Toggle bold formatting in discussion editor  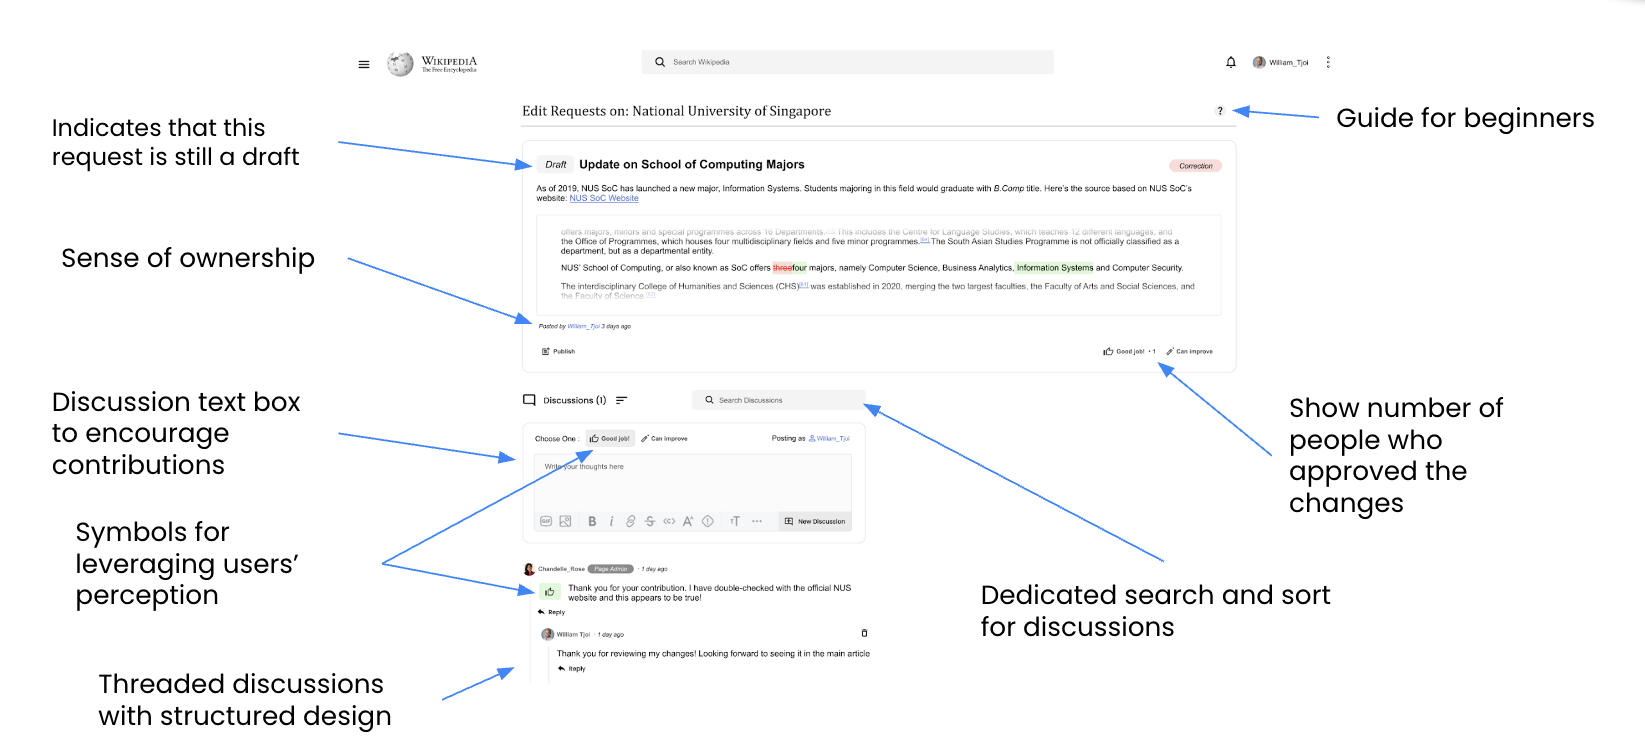pyautogui.click(x=592, y=521)
